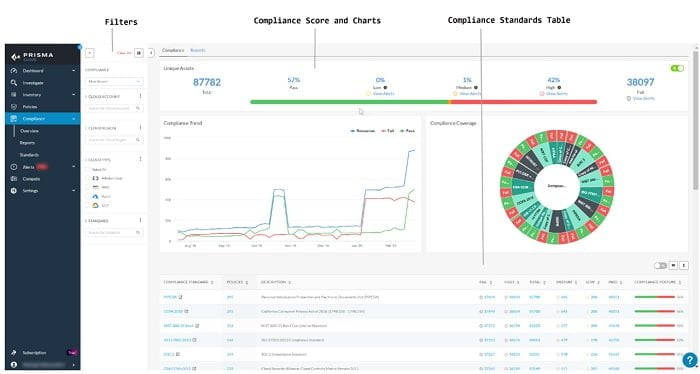Check the AWS cloud type checkbox
The height and width of the screenshot is (374, 700).
[88, 187]
